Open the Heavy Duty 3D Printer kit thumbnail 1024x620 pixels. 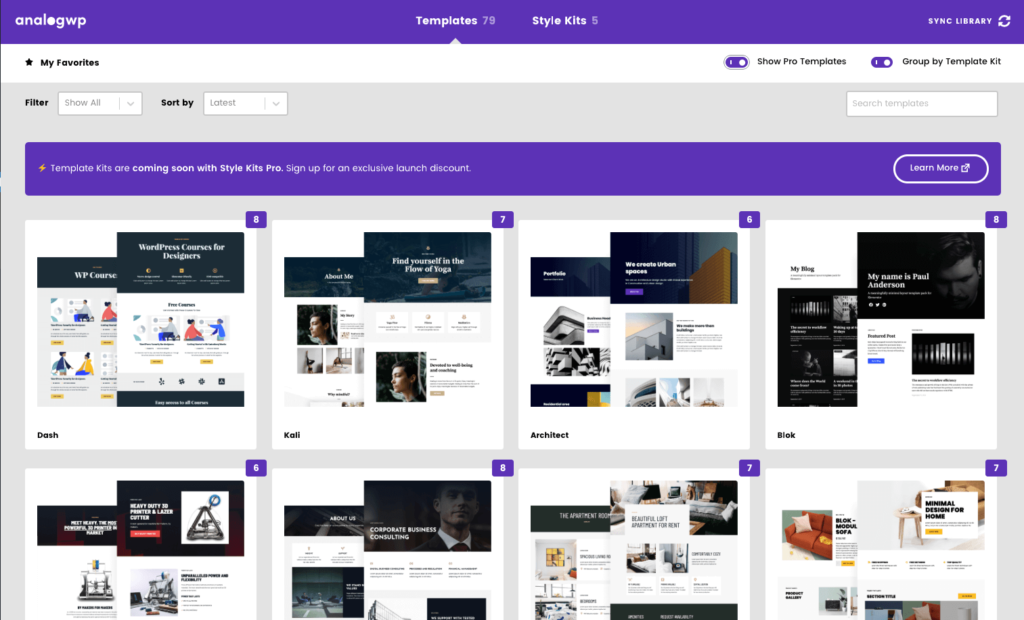click(x=140, y=550)
